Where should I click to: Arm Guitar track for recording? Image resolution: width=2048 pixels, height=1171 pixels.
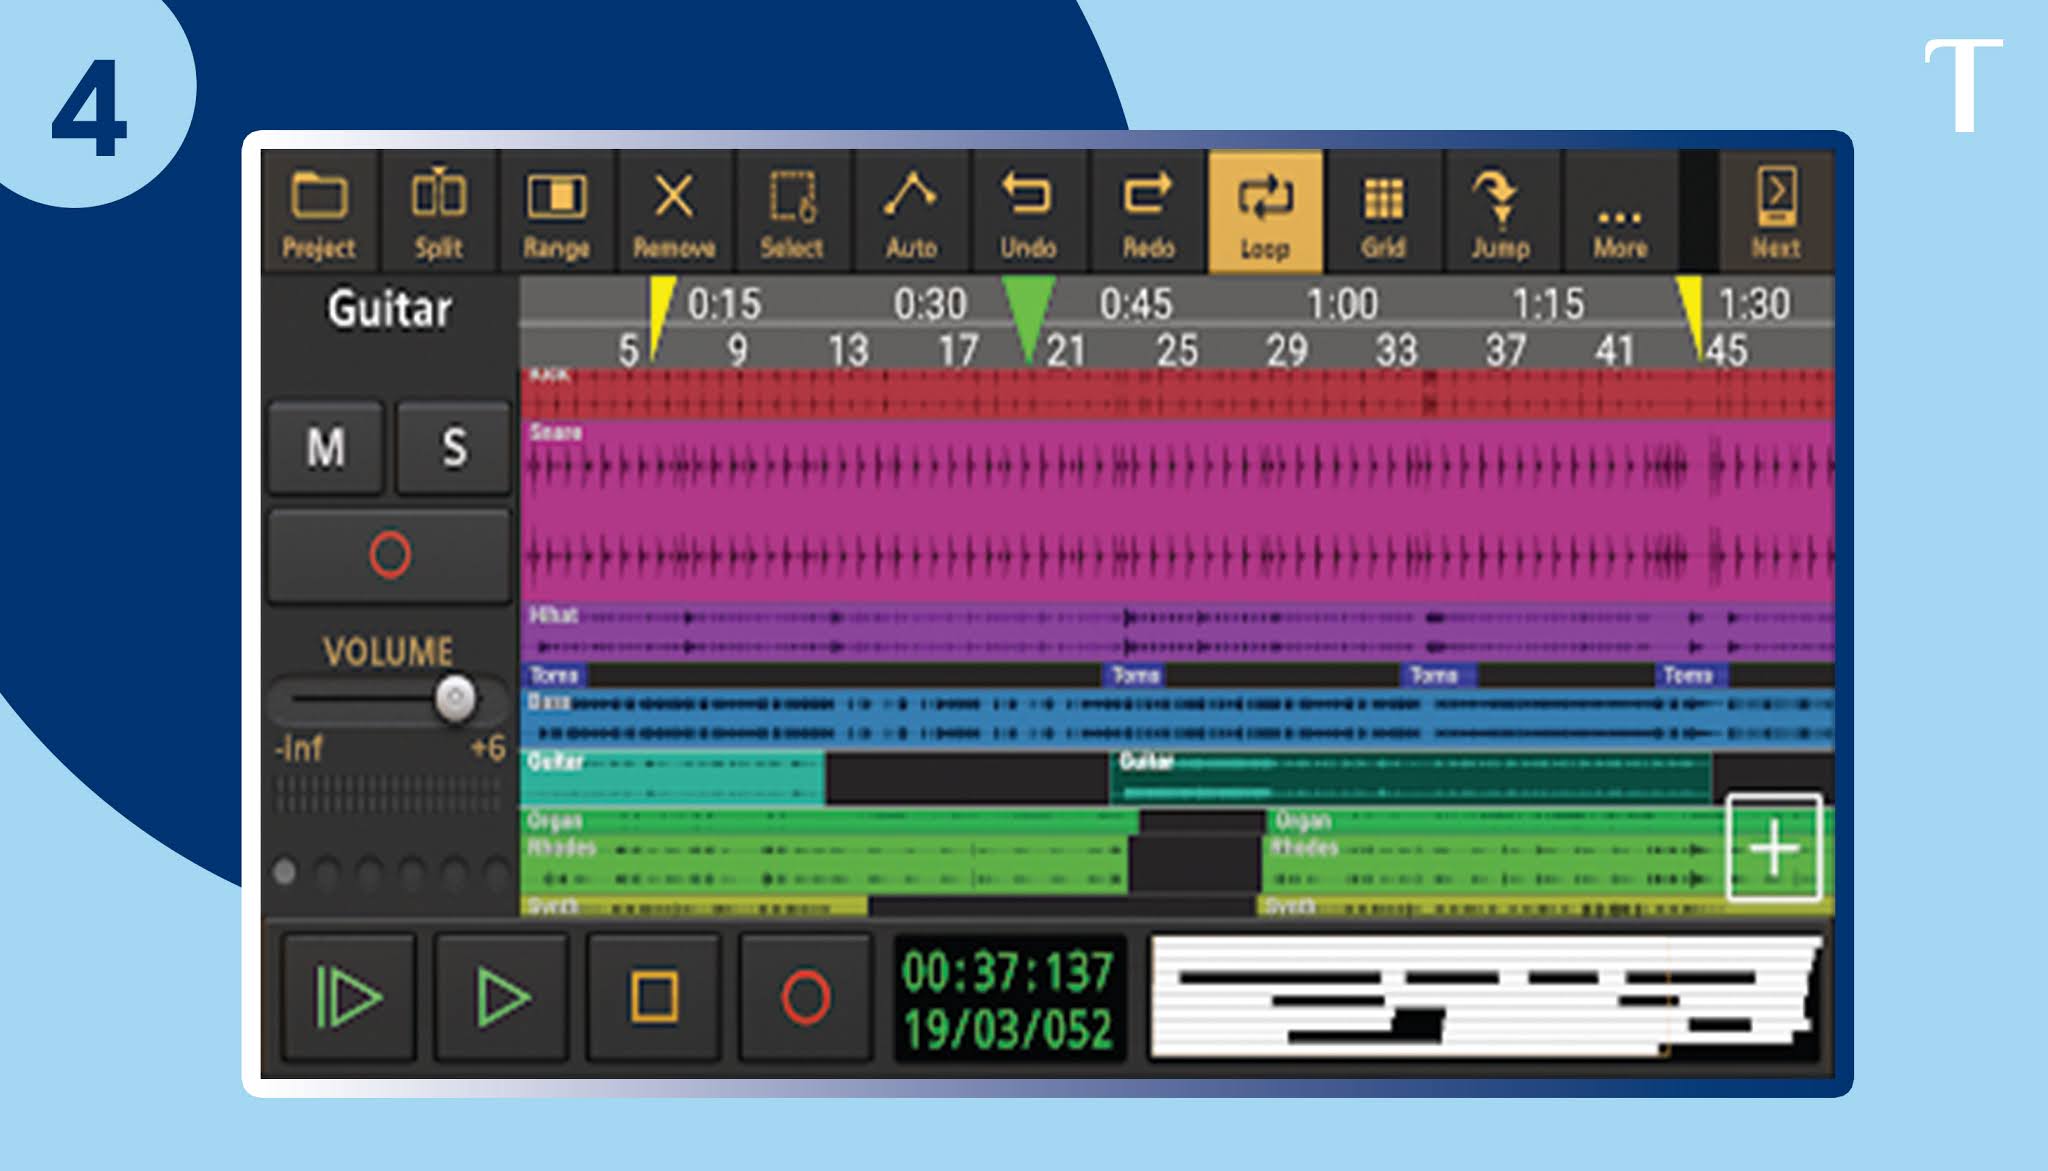point(389,555)
